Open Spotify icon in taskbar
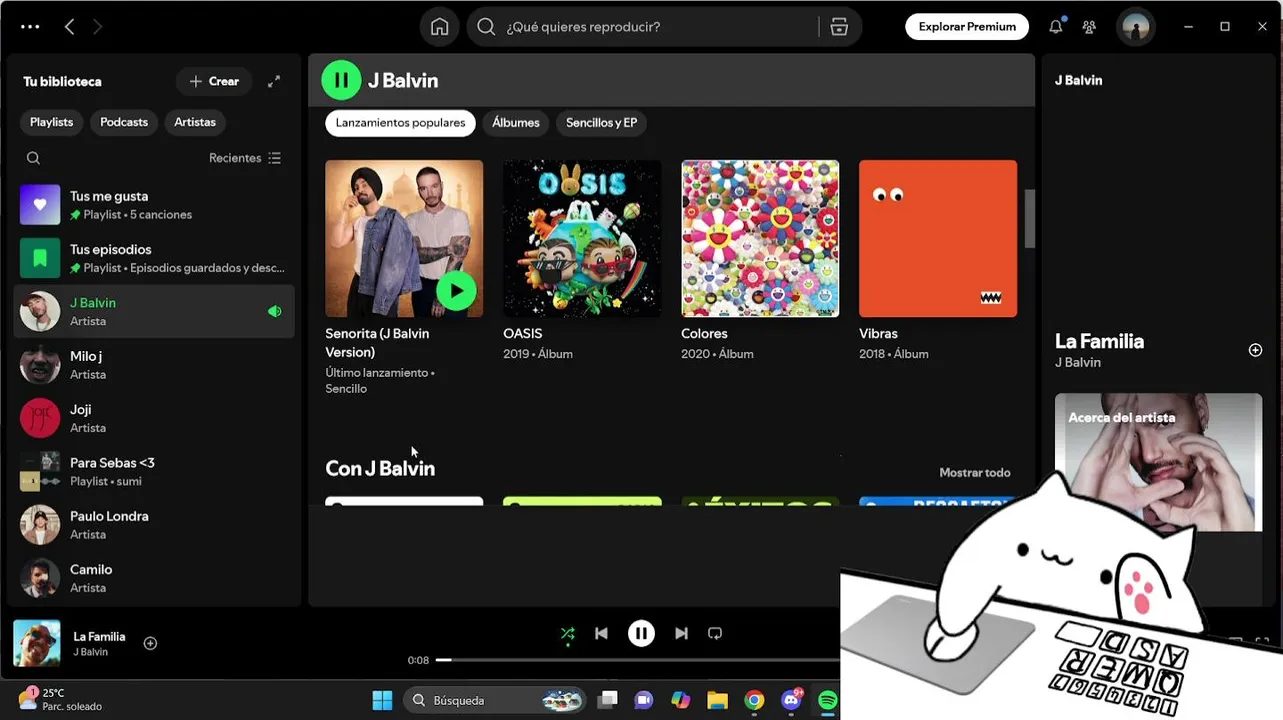The height and width of the screenshot is (720, 1283). (x=827, y=700)
